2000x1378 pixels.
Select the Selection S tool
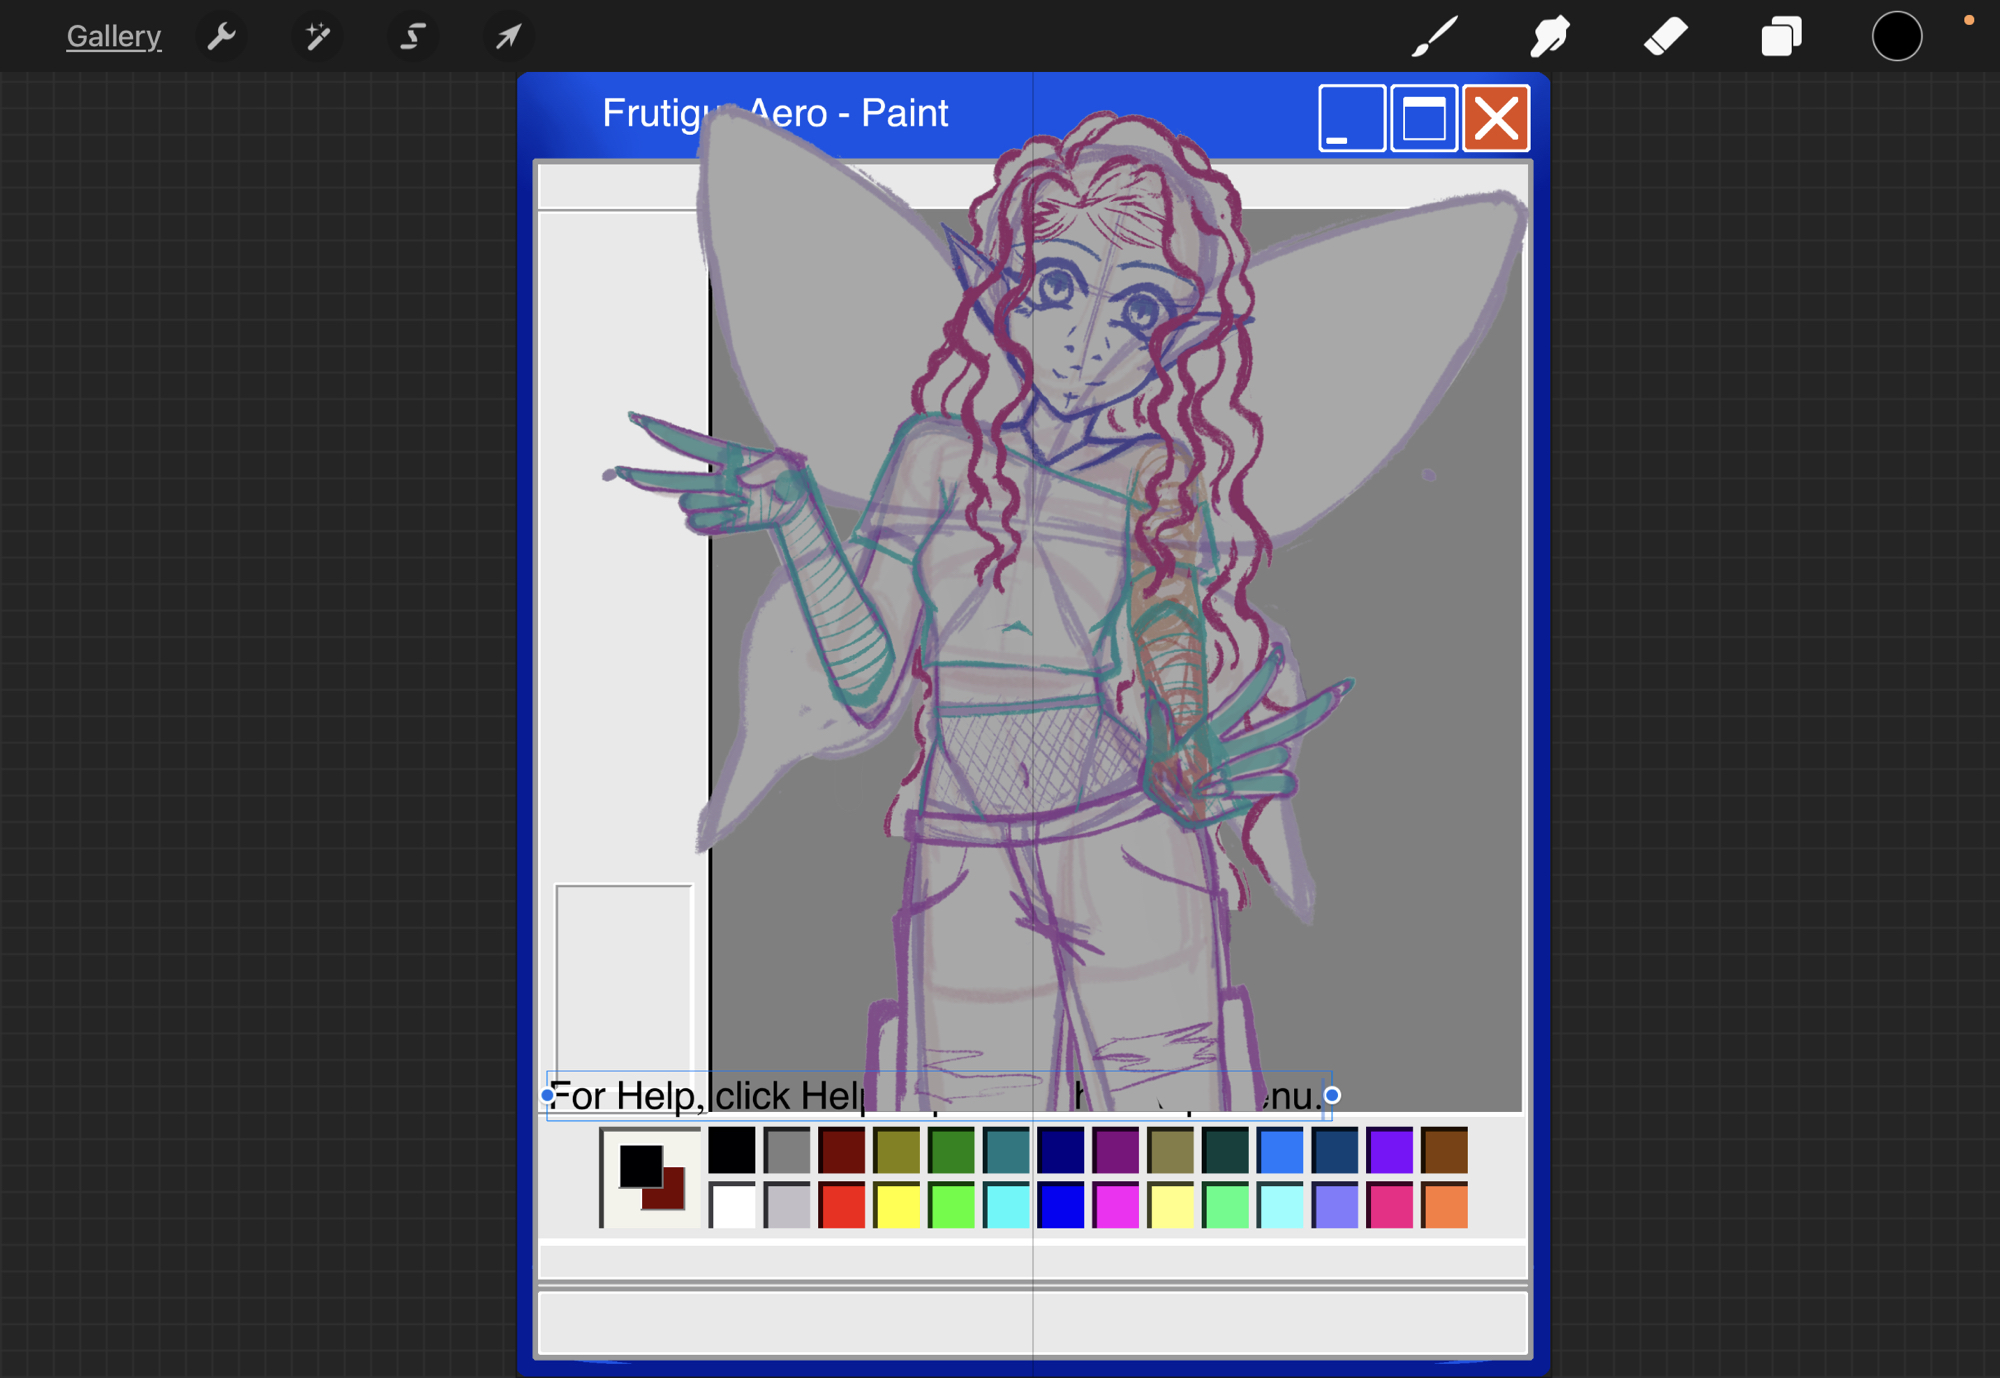412,37
